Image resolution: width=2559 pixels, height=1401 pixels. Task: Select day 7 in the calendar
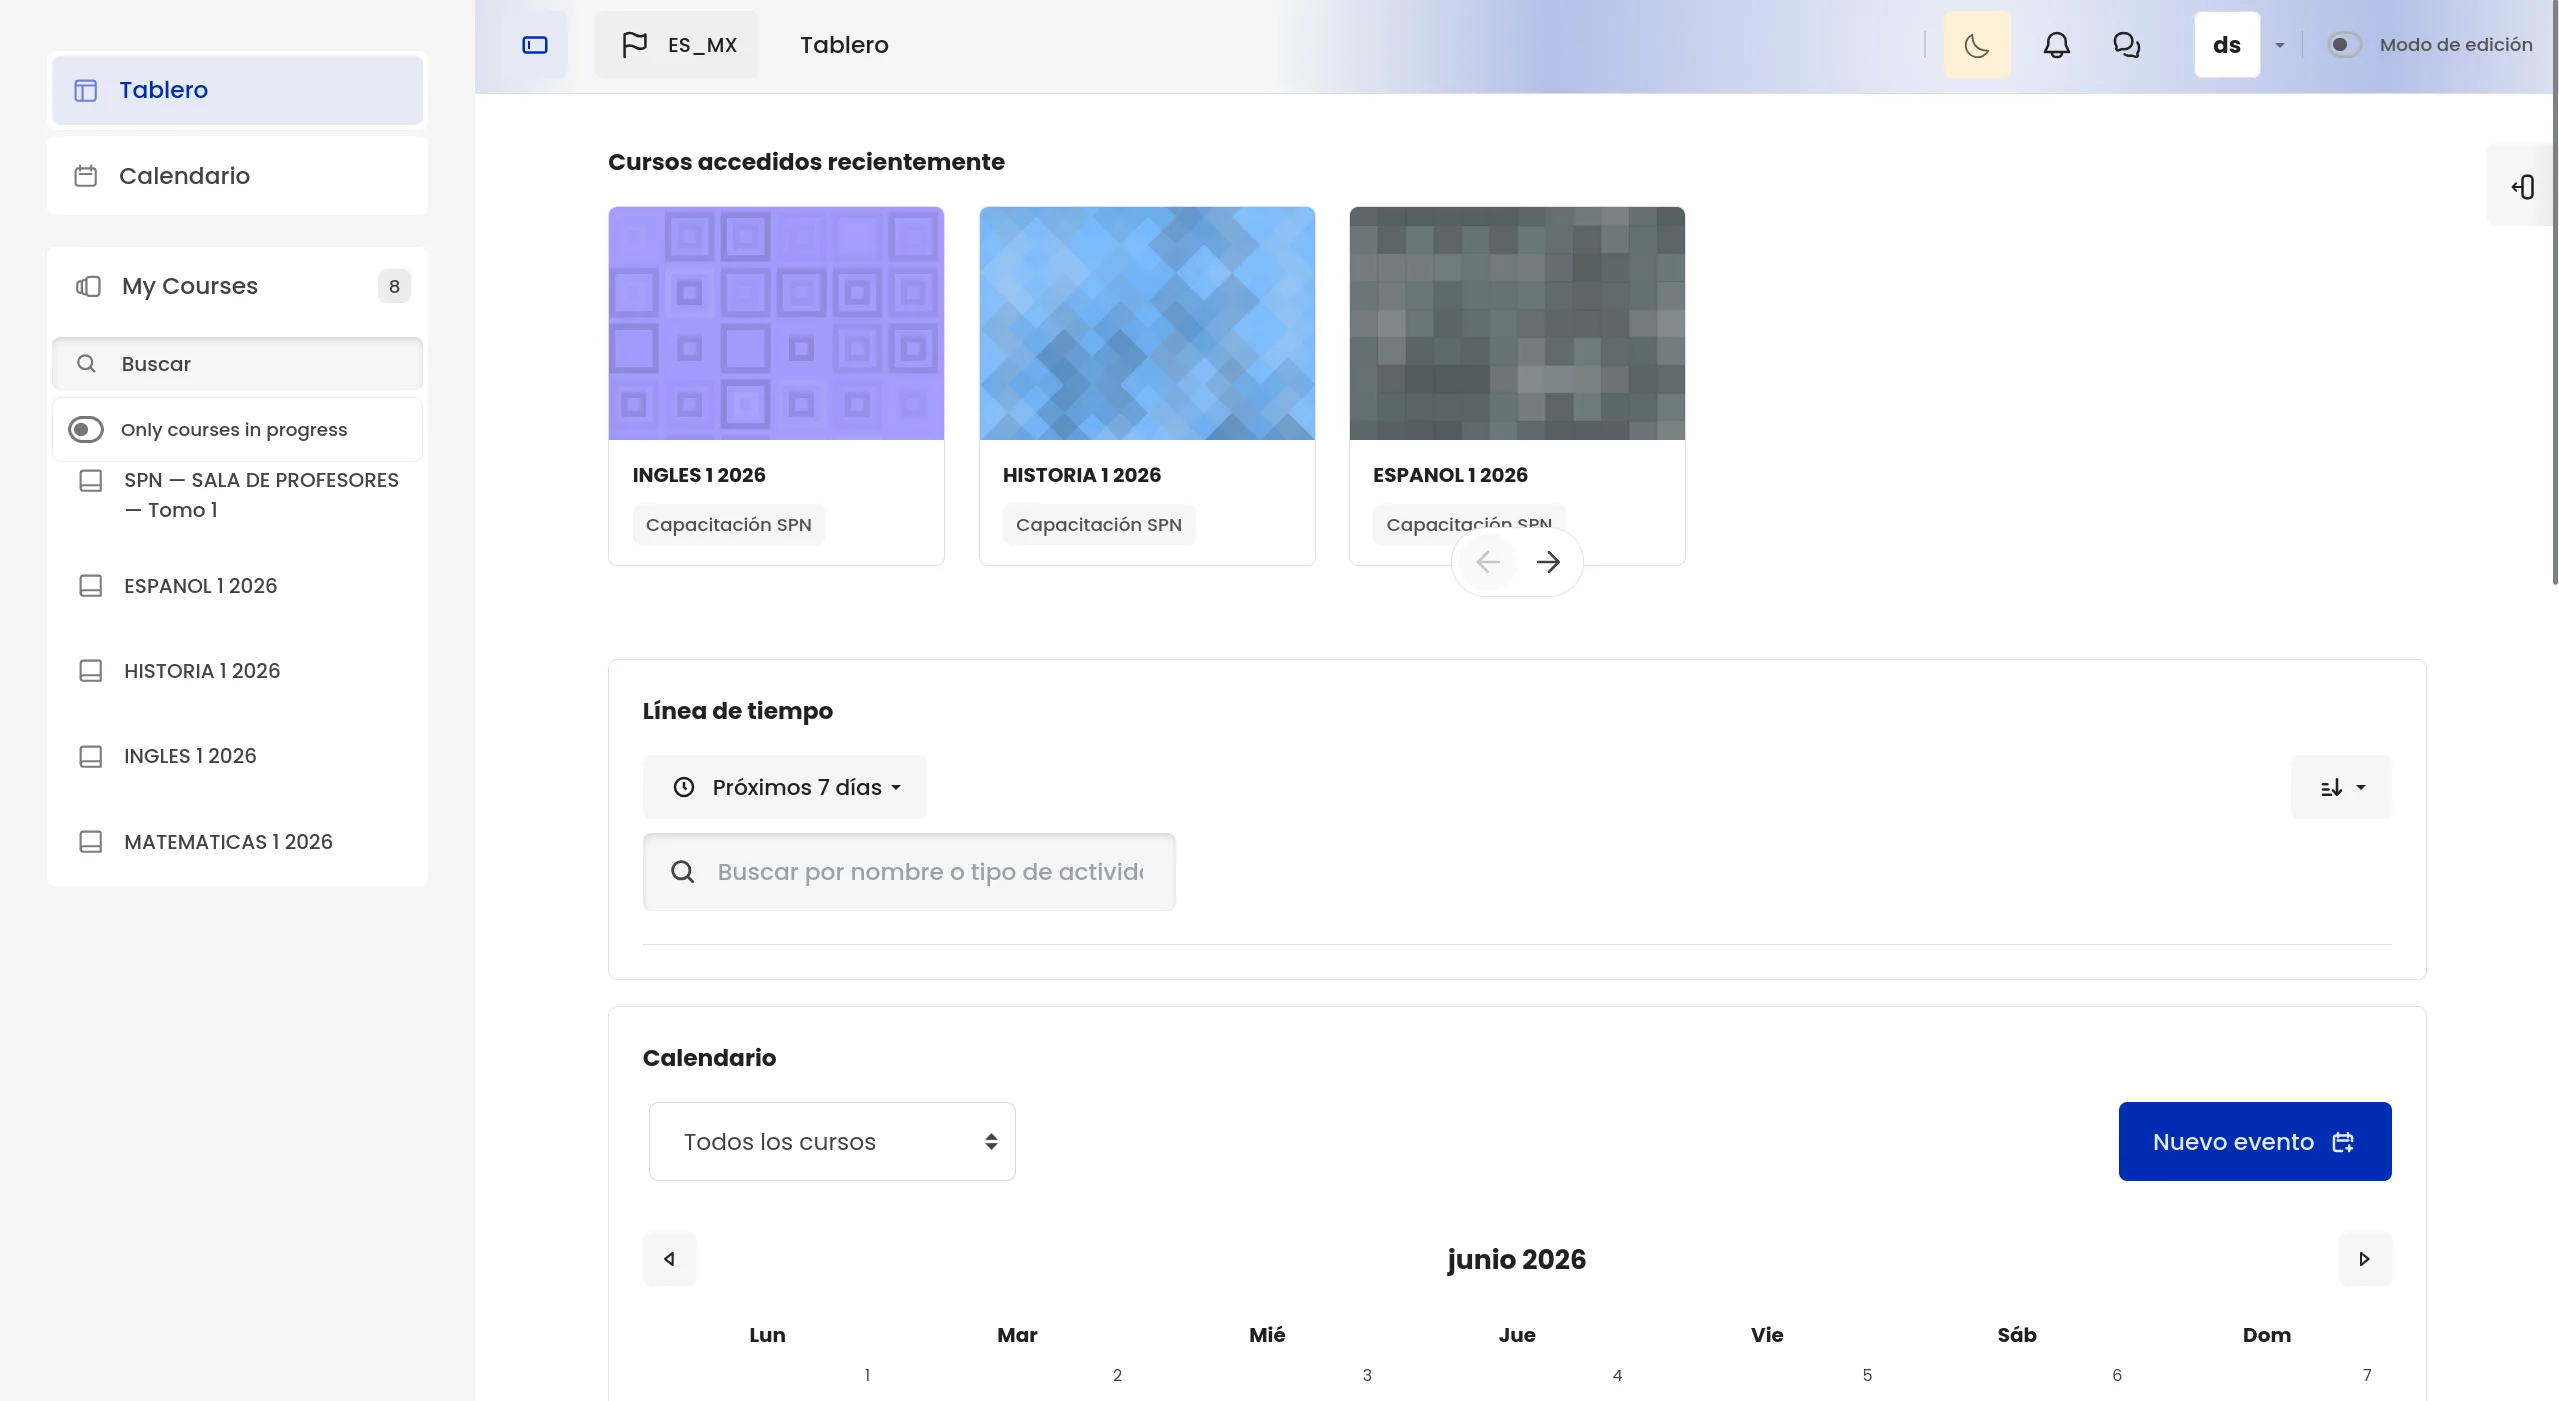point(2367,1375)
